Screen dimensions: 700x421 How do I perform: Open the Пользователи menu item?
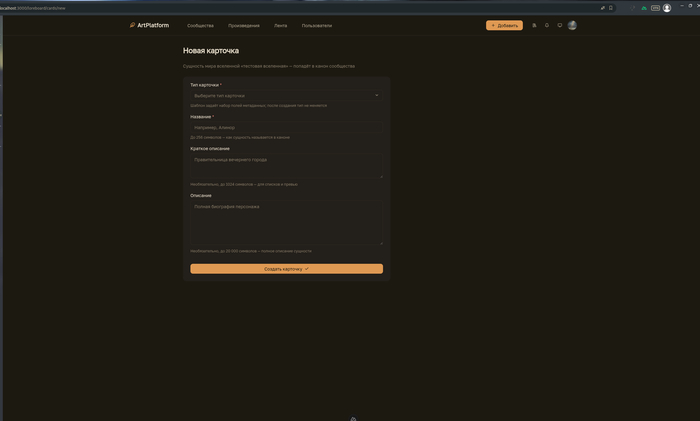[x=317, y=26]
